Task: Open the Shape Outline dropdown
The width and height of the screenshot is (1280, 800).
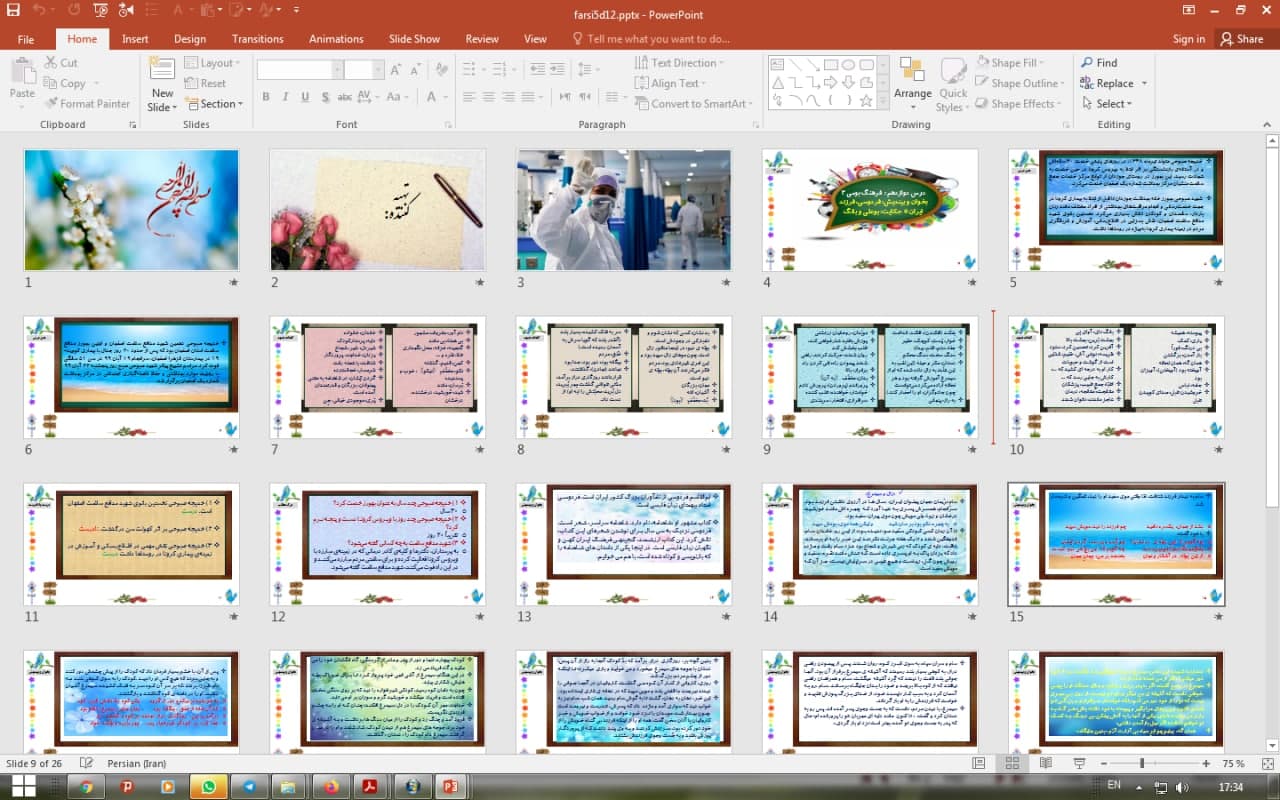Action: (1022, 83)
